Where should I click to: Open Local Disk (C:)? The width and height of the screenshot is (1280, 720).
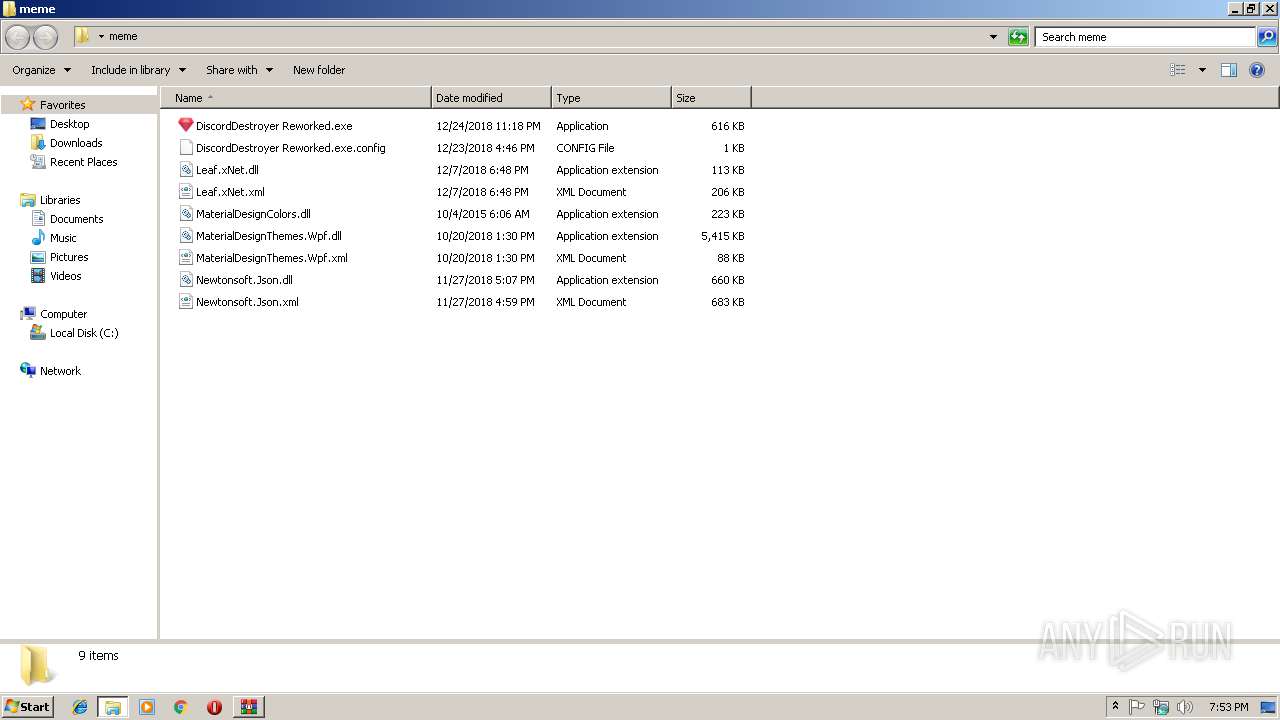84,333
